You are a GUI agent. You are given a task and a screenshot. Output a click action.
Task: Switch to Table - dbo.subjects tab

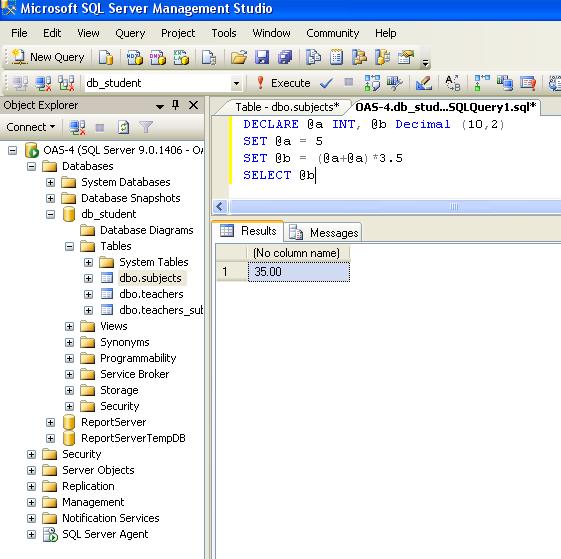tap(287, 107)
